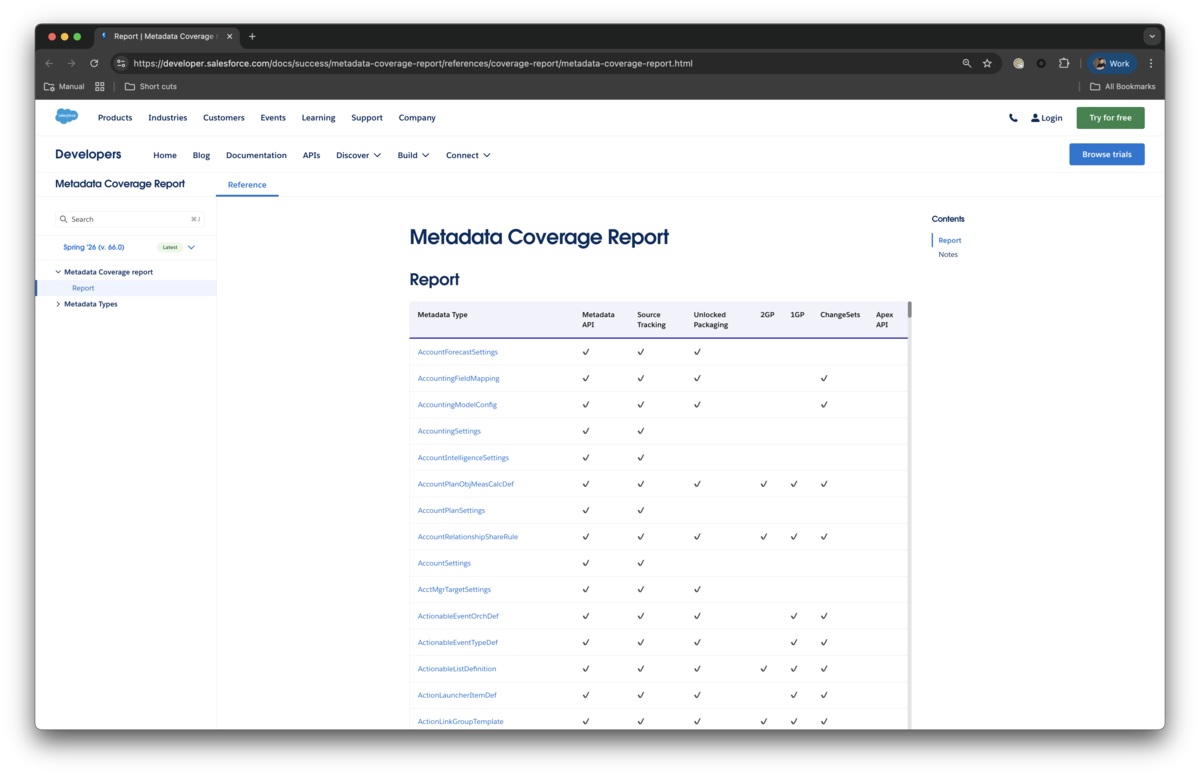The image size is (1200, 776).
Task: Open Chrome's three-dot menu
Action: click(x=1151, y=63)
